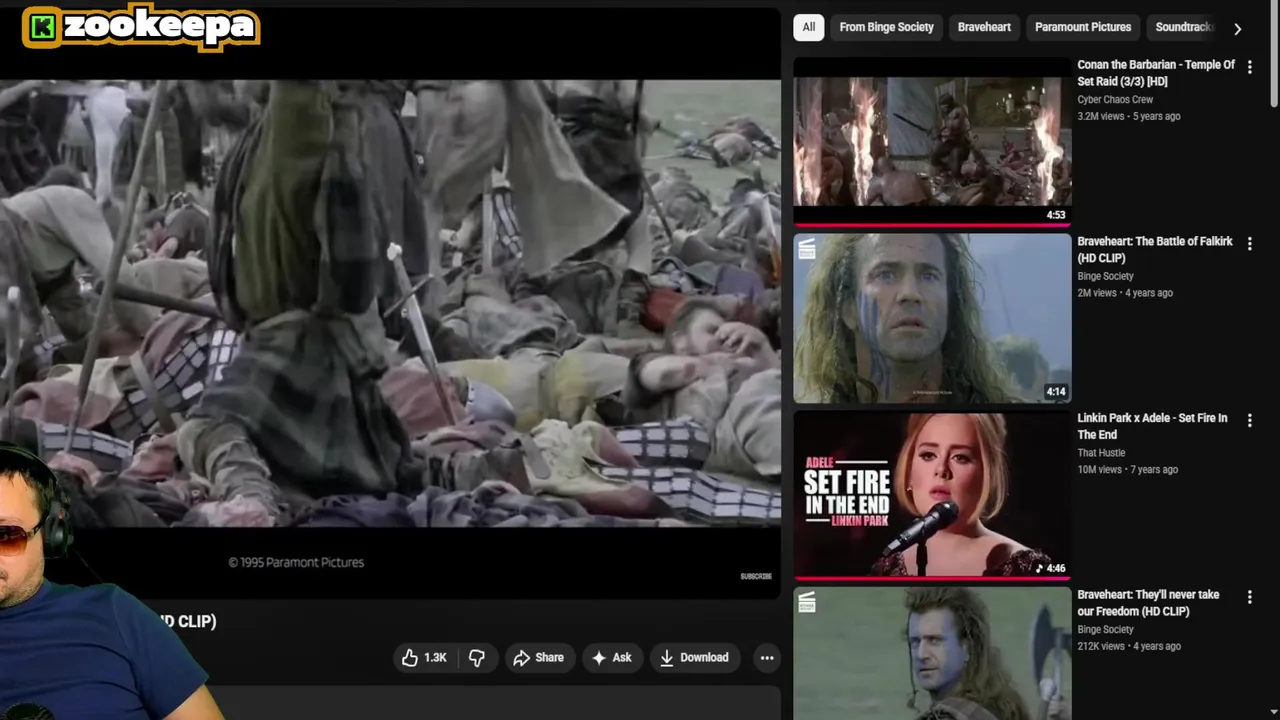Screen dimensions: 1280x720
Task: Click the '212K views • 4 years ago' text
Action: (1129, 646)
